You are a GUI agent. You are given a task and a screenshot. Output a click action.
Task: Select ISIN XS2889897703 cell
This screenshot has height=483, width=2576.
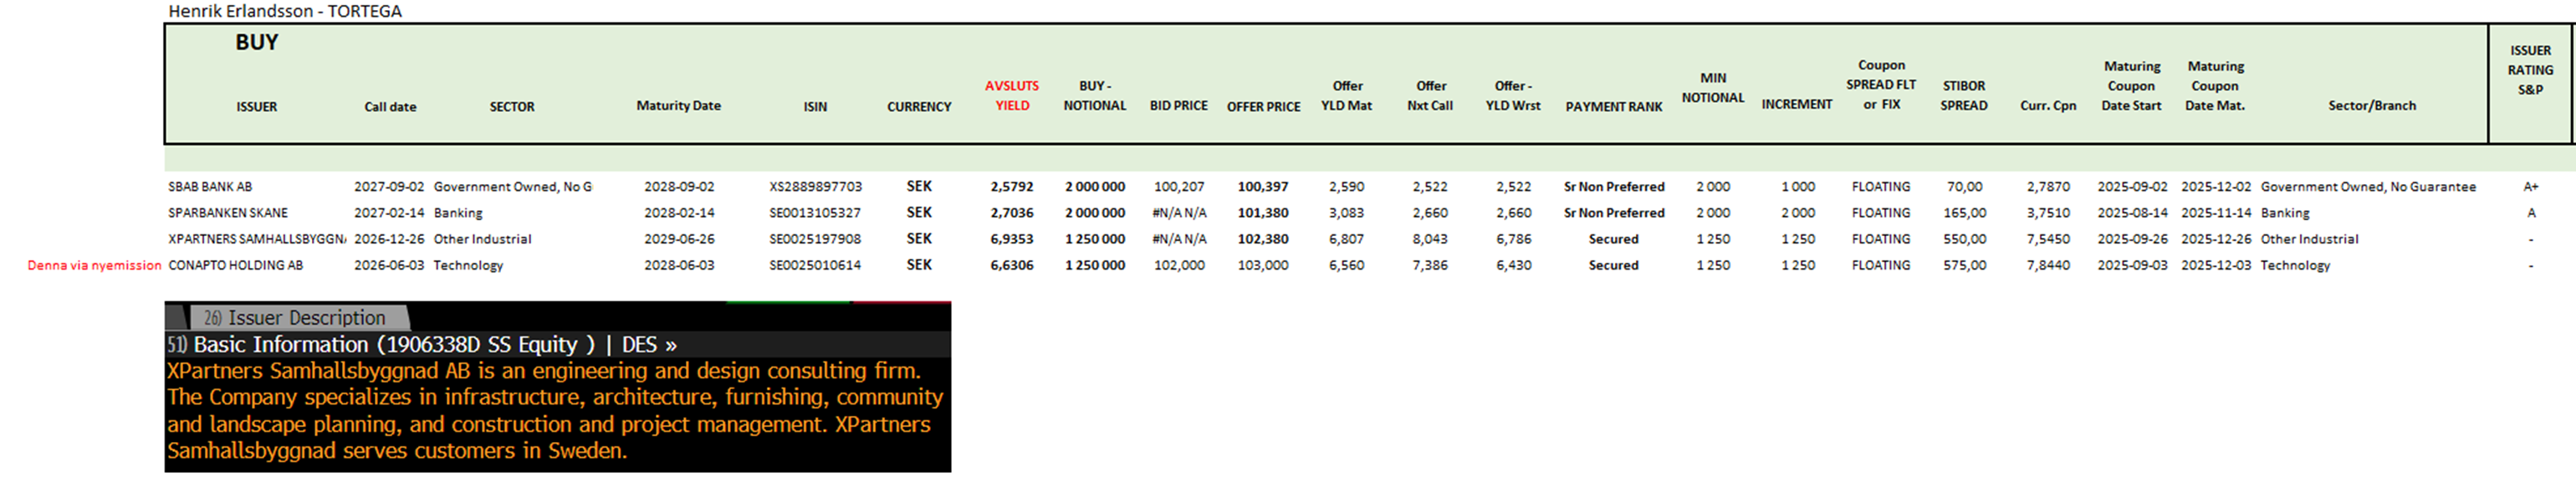[x=814, y=187]
